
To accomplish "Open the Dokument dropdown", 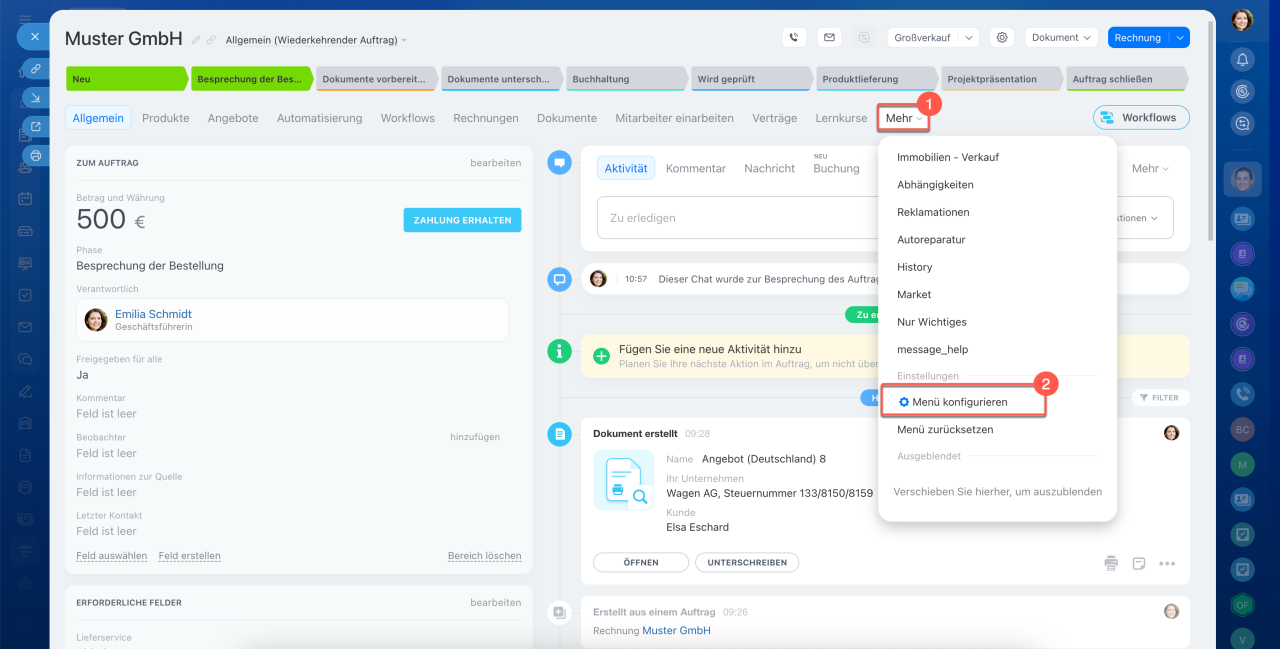I will [x=1061, y=38].
